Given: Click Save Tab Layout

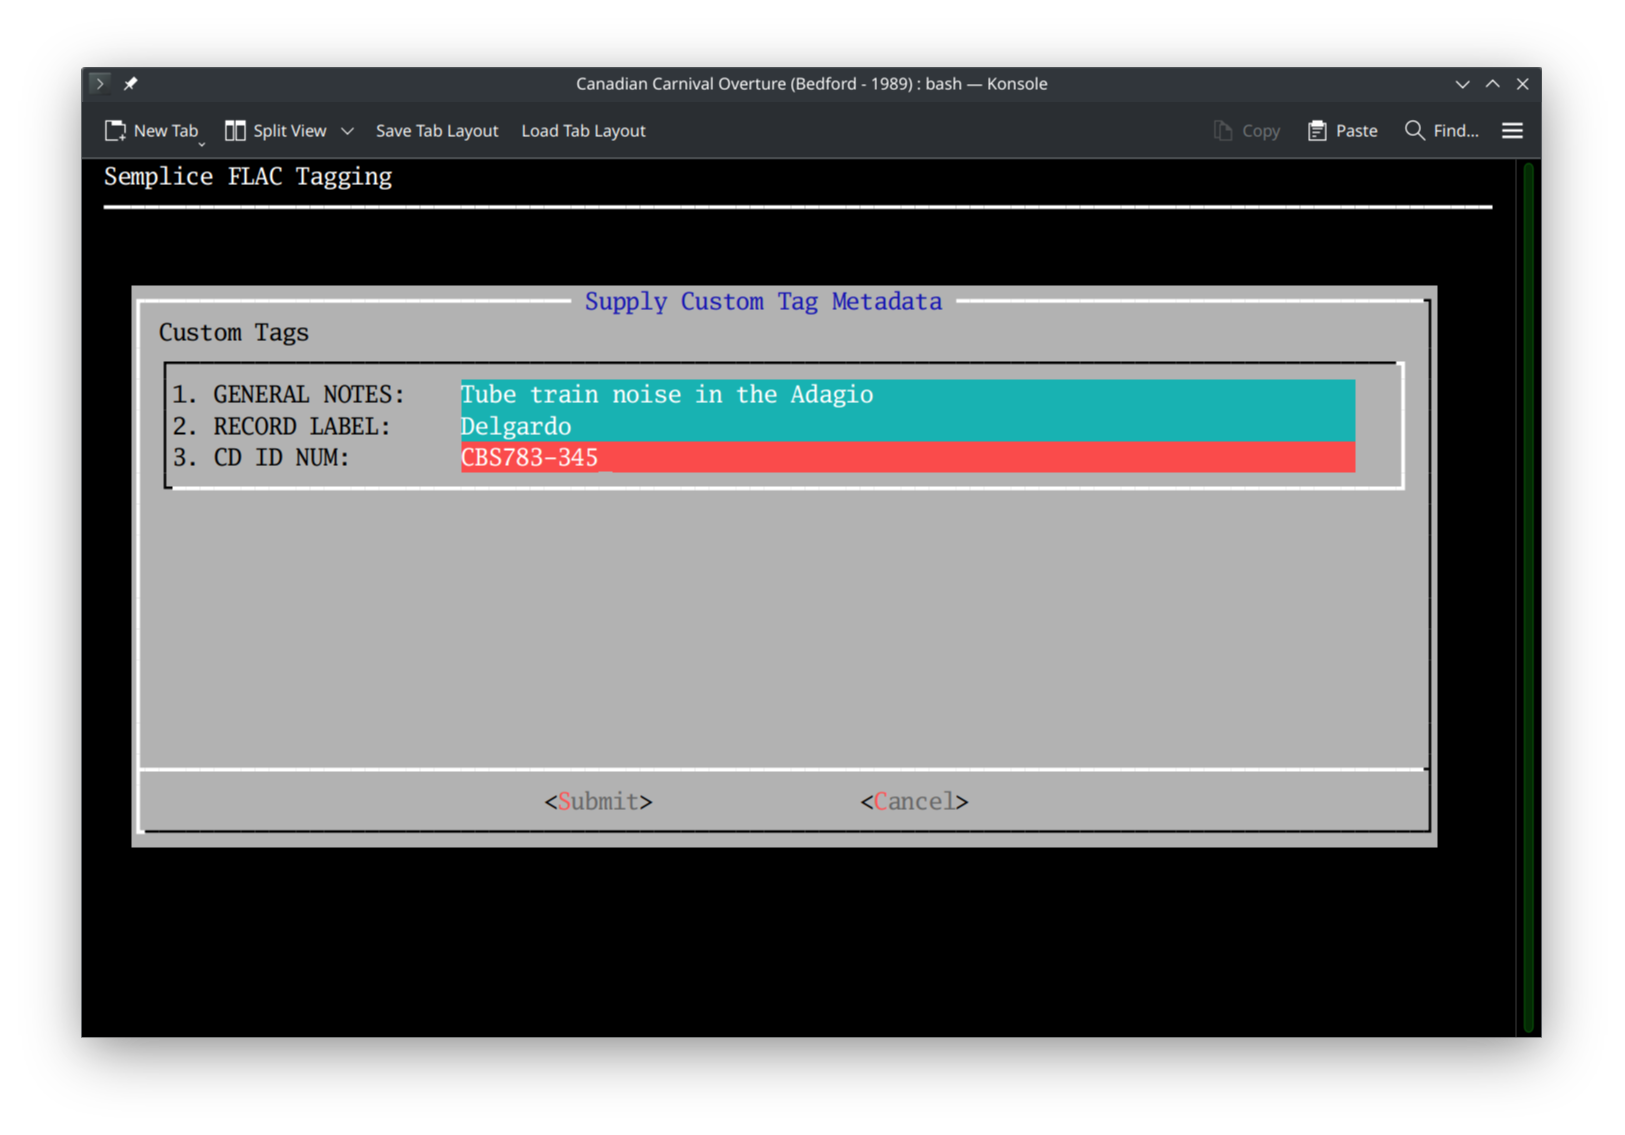Looking at the screenshot, I should [x=437, y=130].
